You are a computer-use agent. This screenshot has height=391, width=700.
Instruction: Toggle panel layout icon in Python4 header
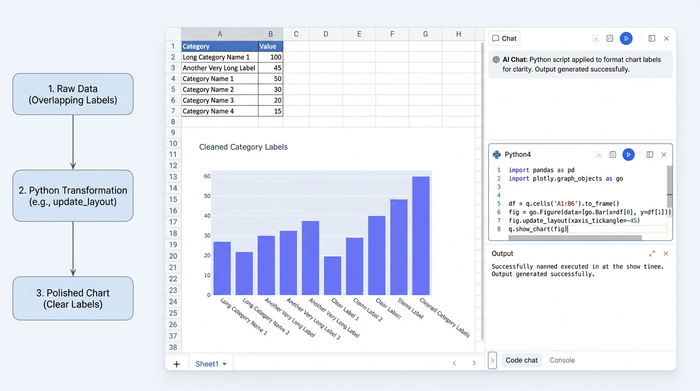(650, 155)
